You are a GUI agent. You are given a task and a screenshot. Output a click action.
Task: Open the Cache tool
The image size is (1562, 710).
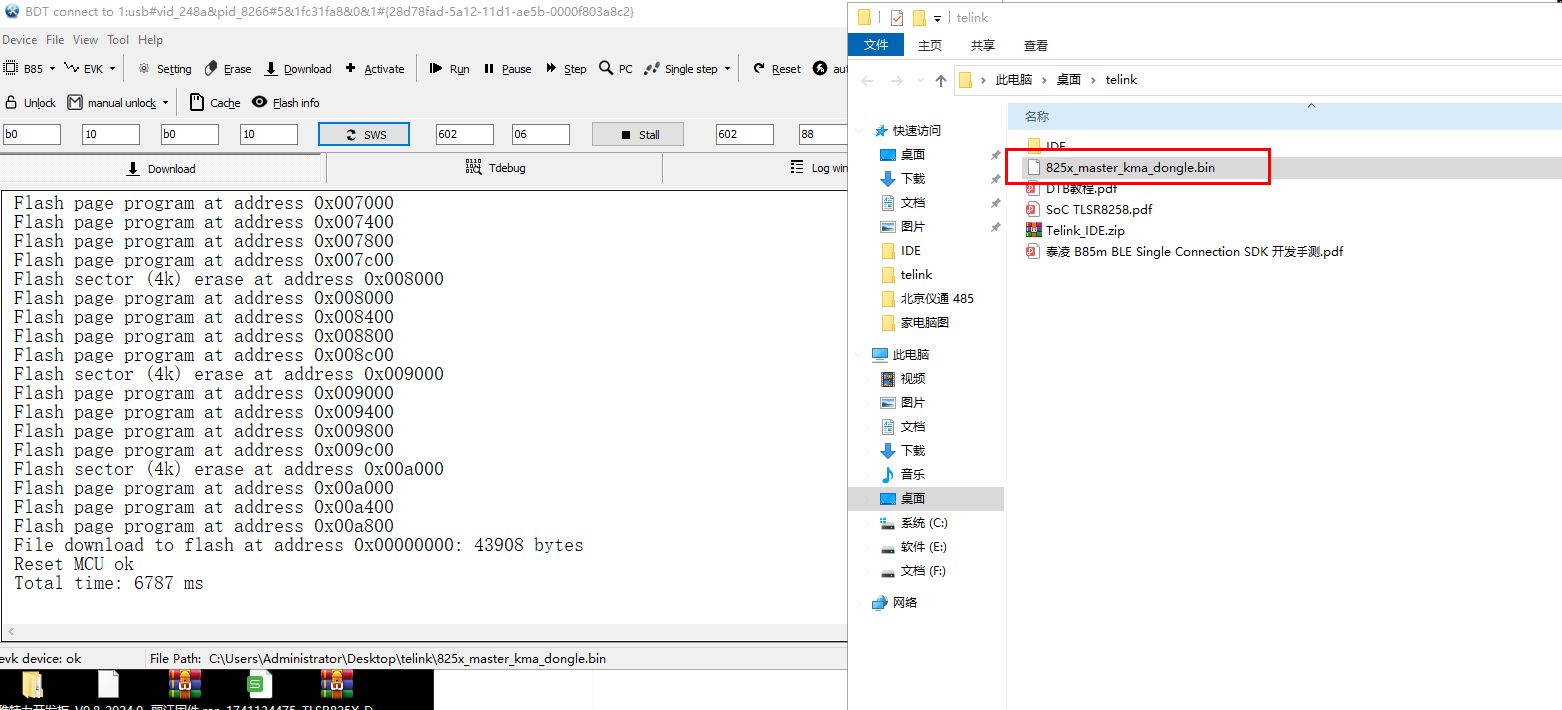tap(215, 103)
